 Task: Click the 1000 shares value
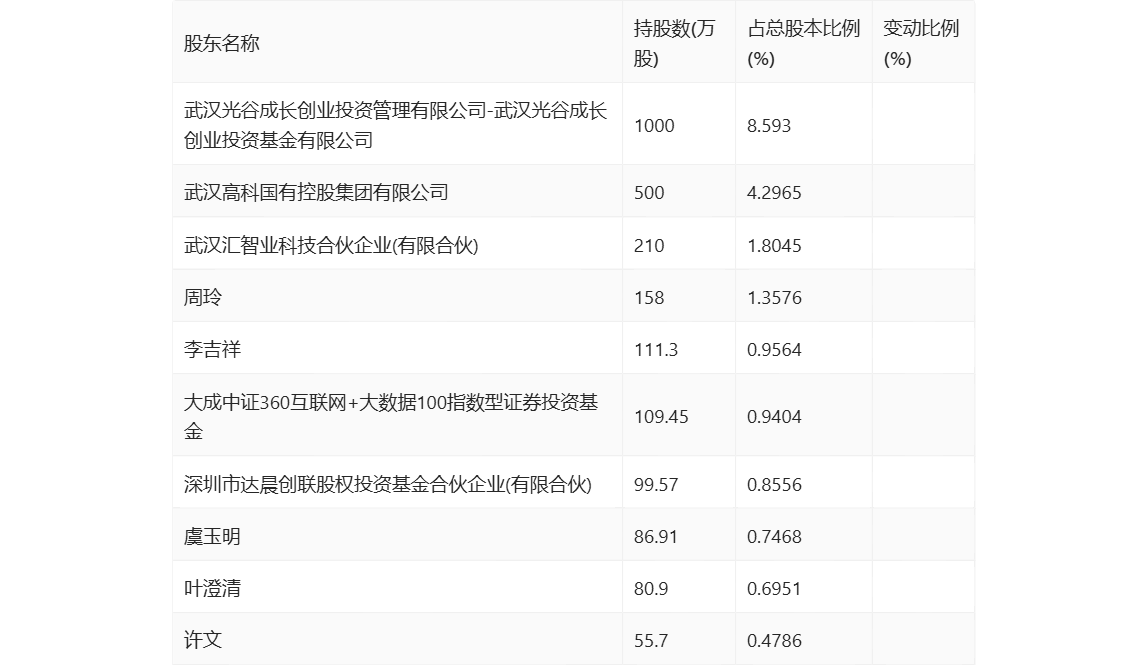point(654,126)
